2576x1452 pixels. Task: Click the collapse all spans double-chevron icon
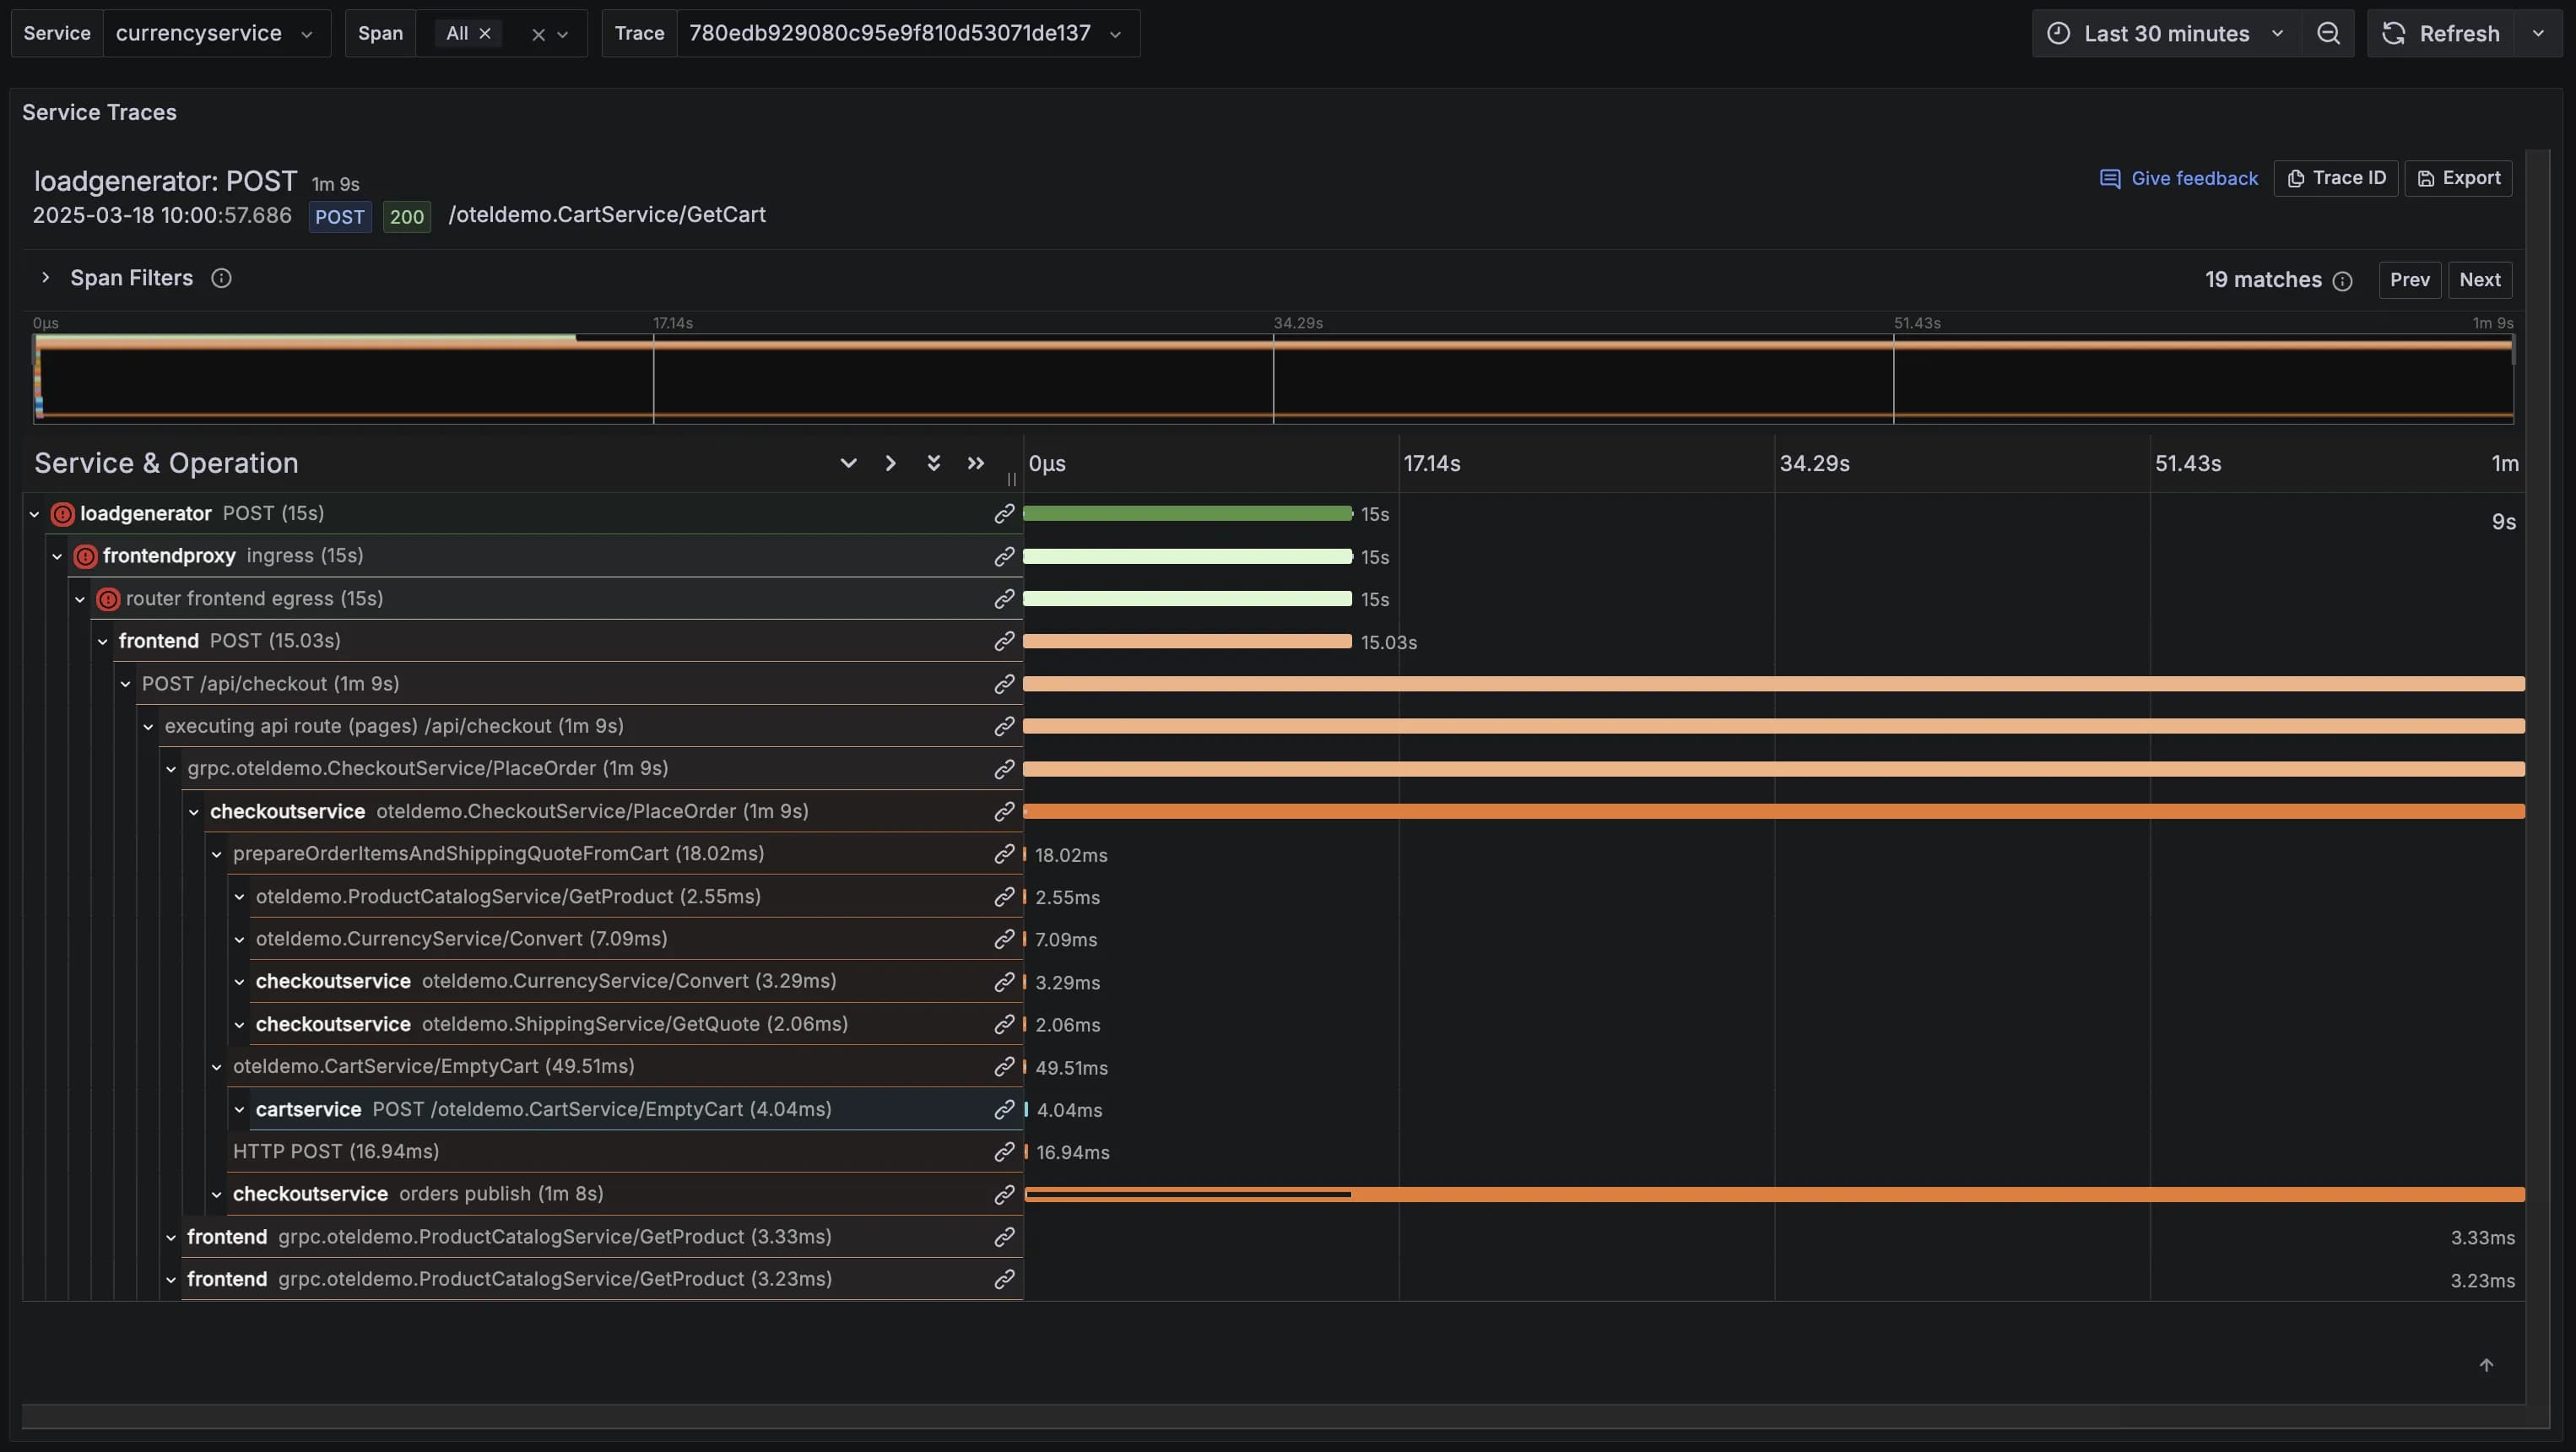point(975,463)
